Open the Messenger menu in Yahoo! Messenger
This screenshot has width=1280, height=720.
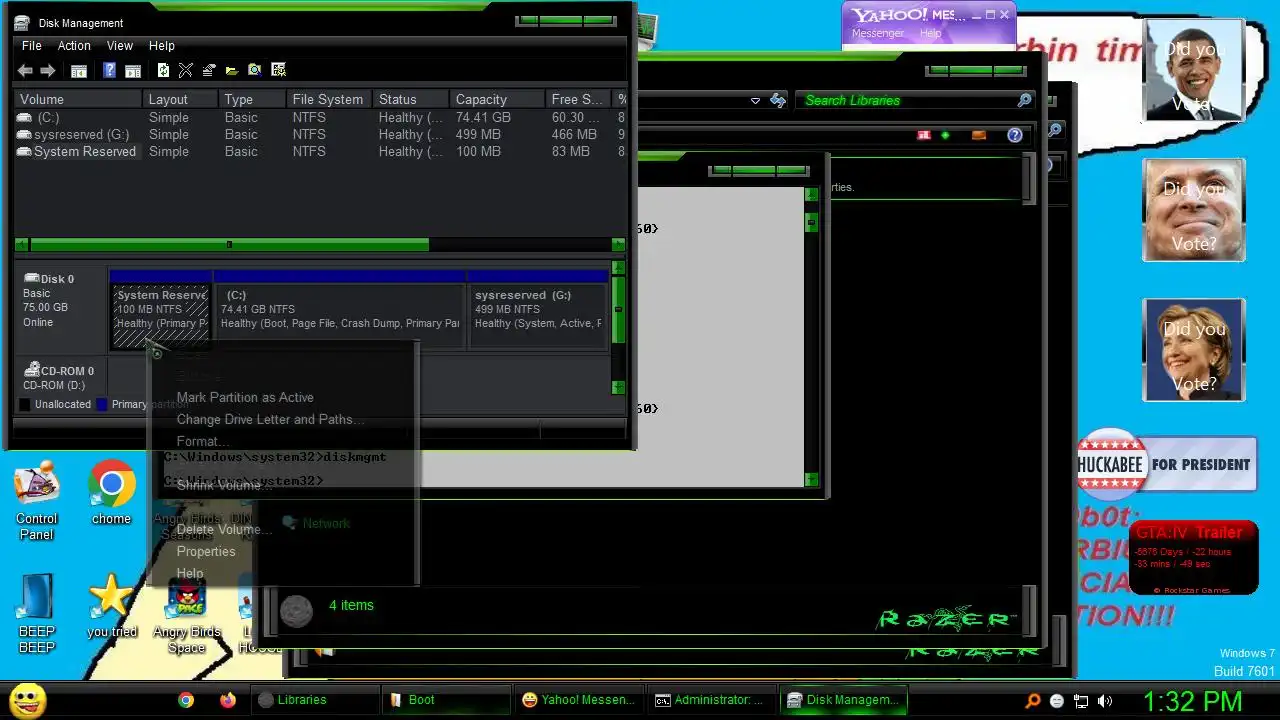point(878,33)
